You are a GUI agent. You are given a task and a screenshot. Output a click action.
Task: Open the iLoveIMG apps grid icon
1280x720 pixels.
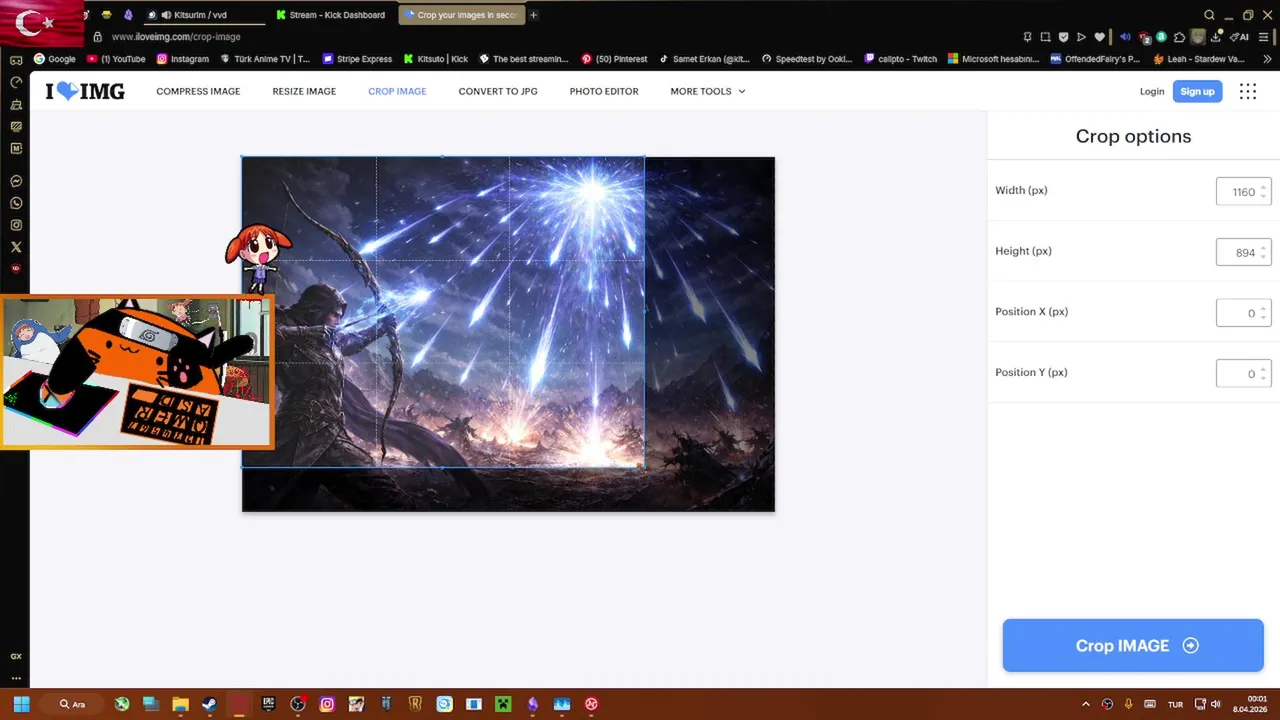tap(1247, 91)
